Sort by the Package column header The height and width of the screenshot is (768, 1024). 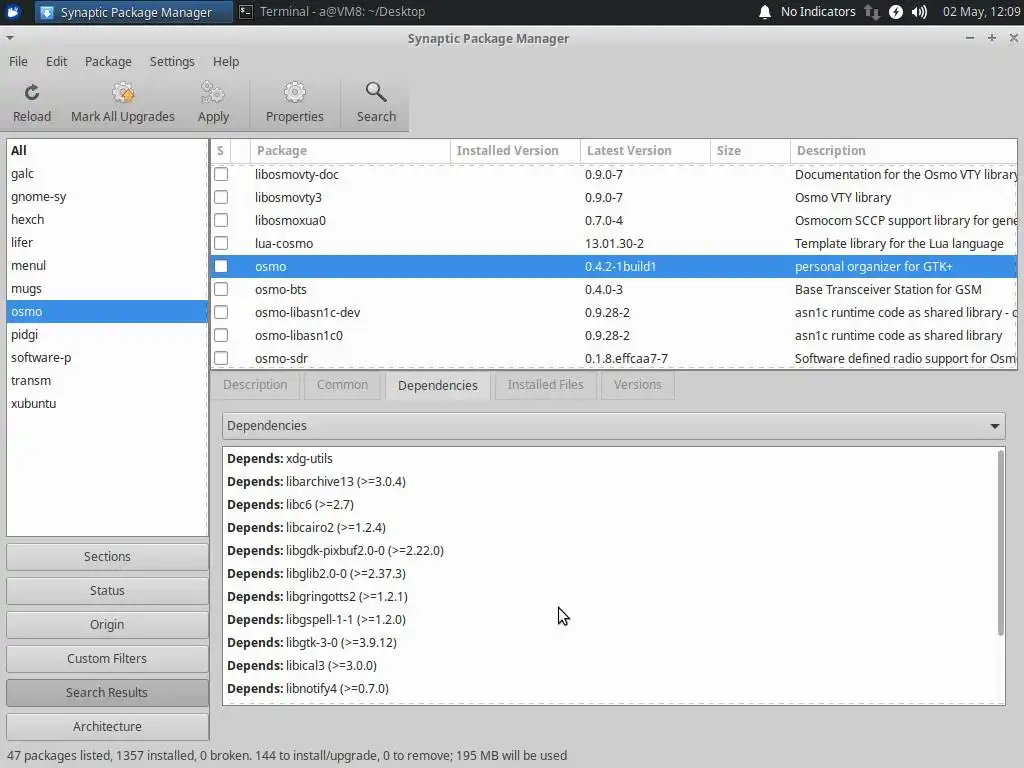click(350, 151)
